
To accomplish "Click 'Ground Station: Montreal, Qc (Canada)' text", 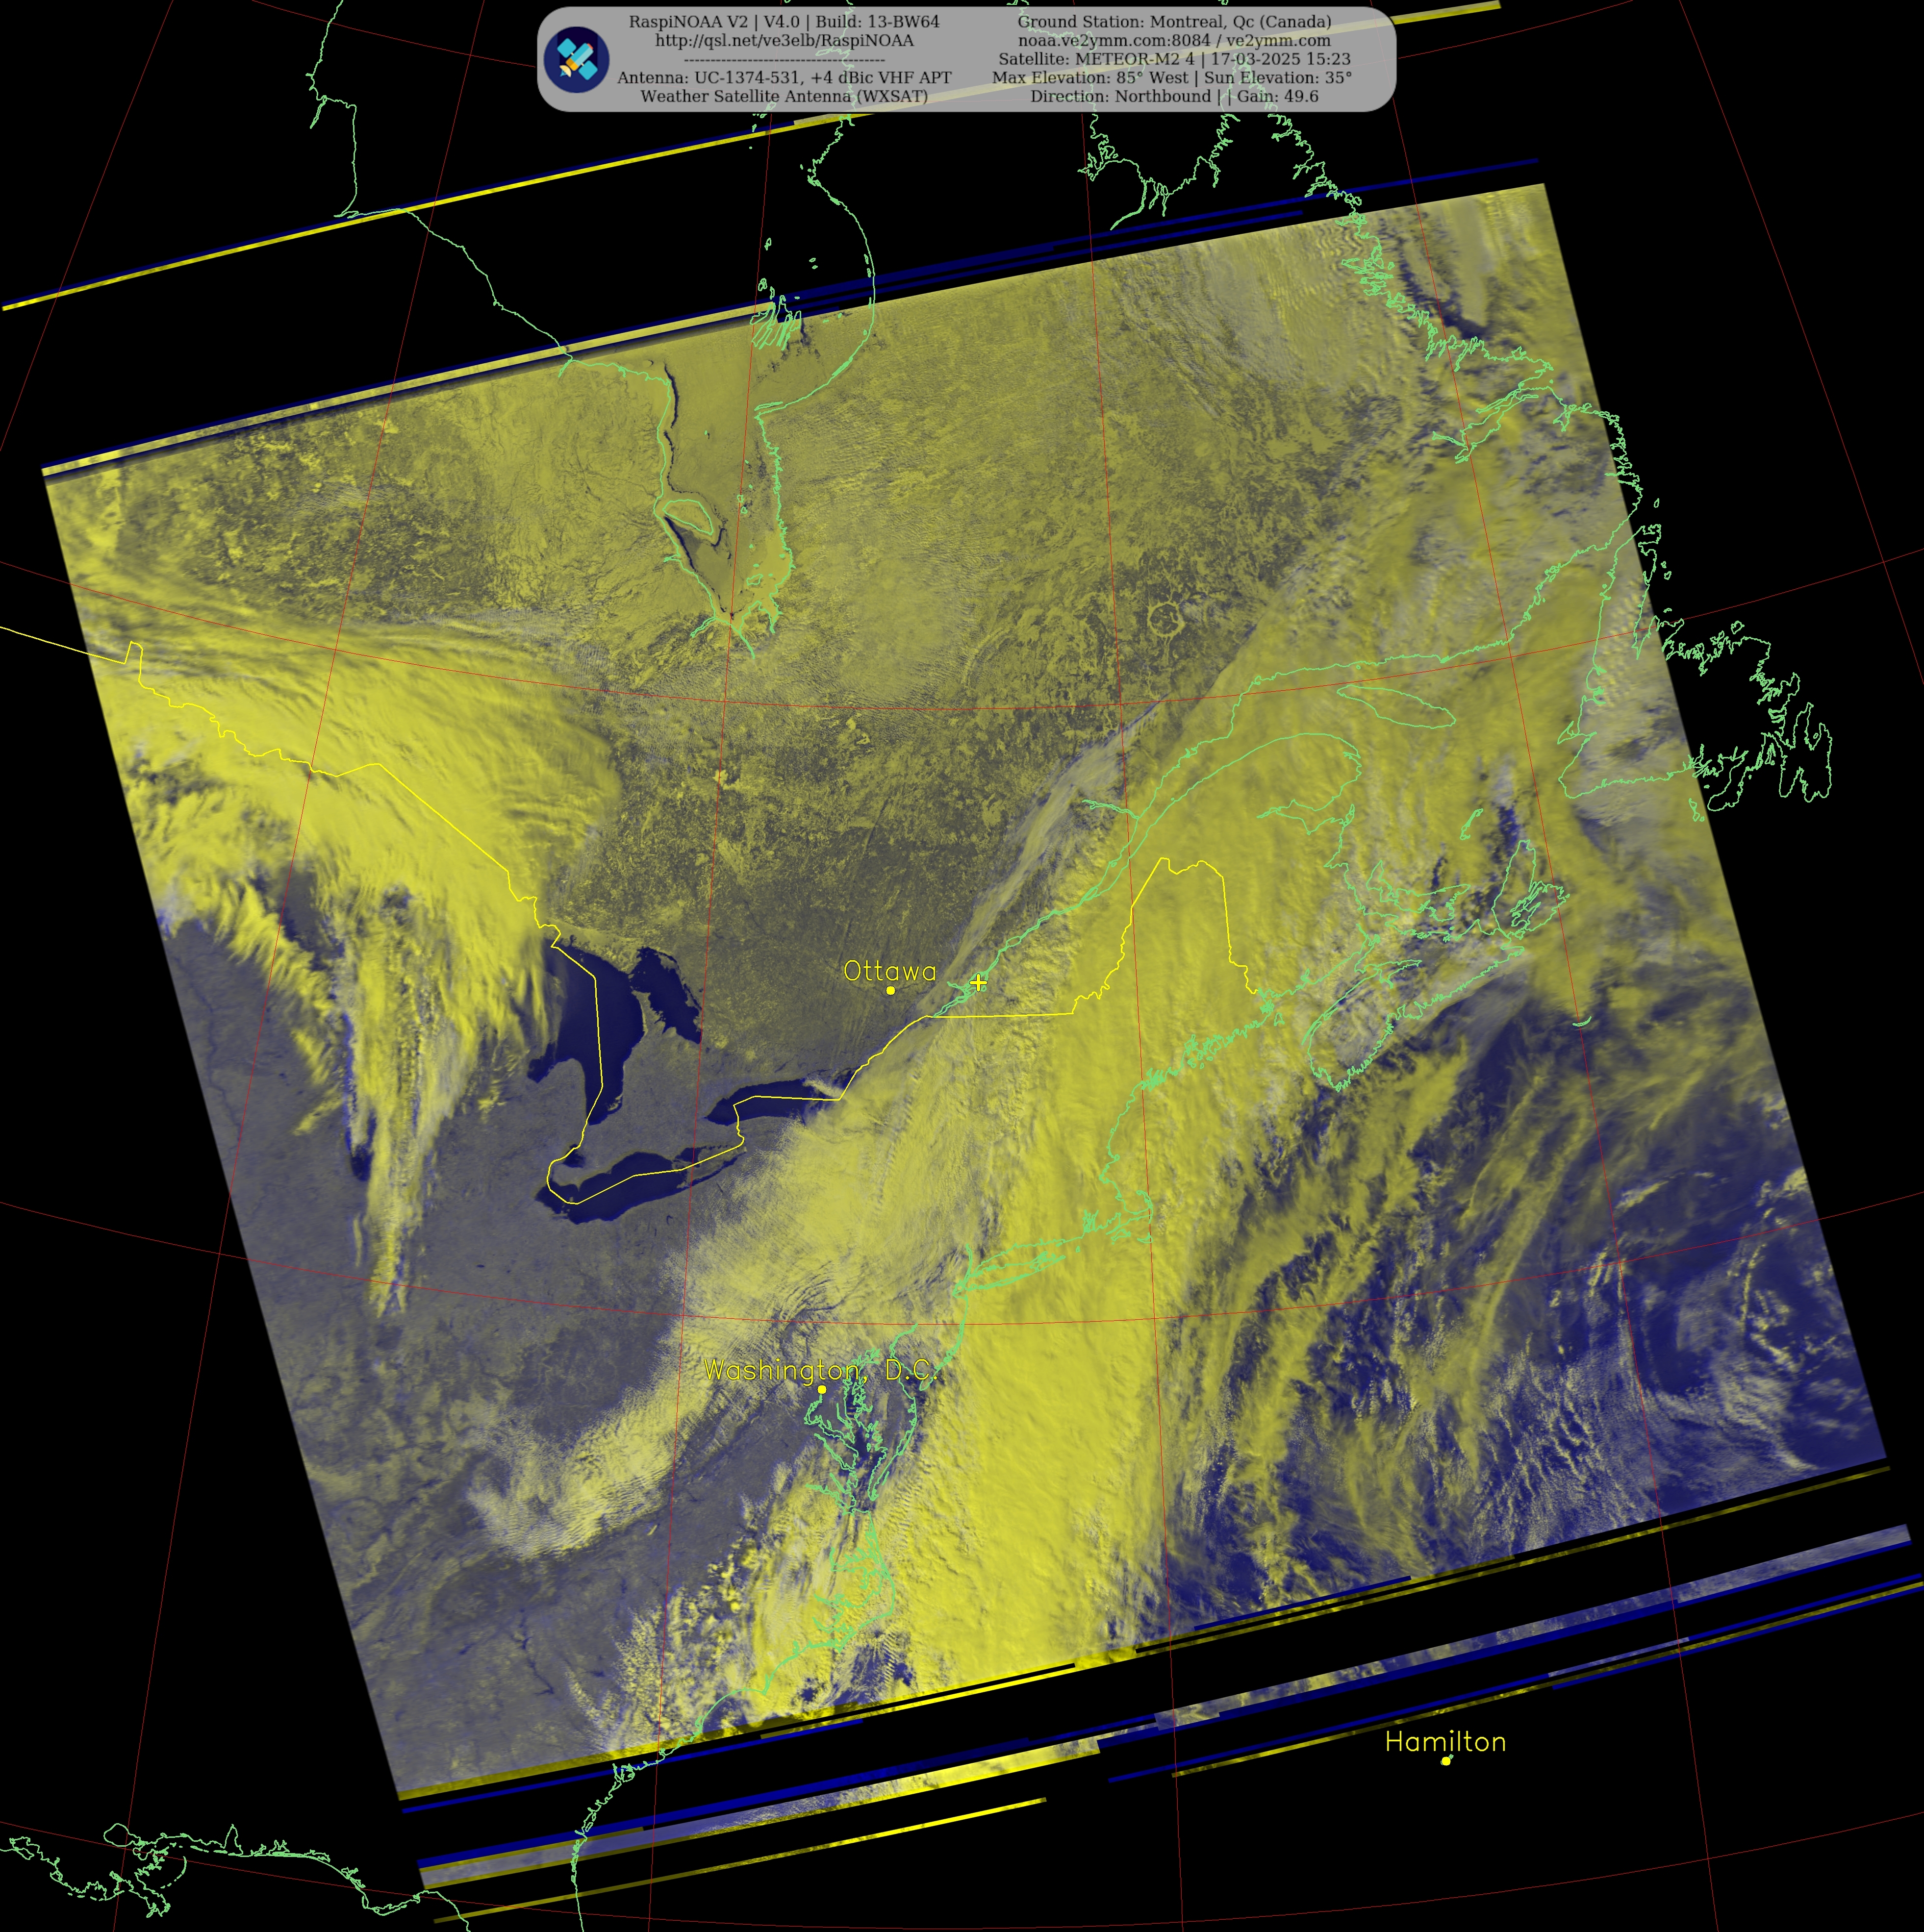I will coord(1174,22).
